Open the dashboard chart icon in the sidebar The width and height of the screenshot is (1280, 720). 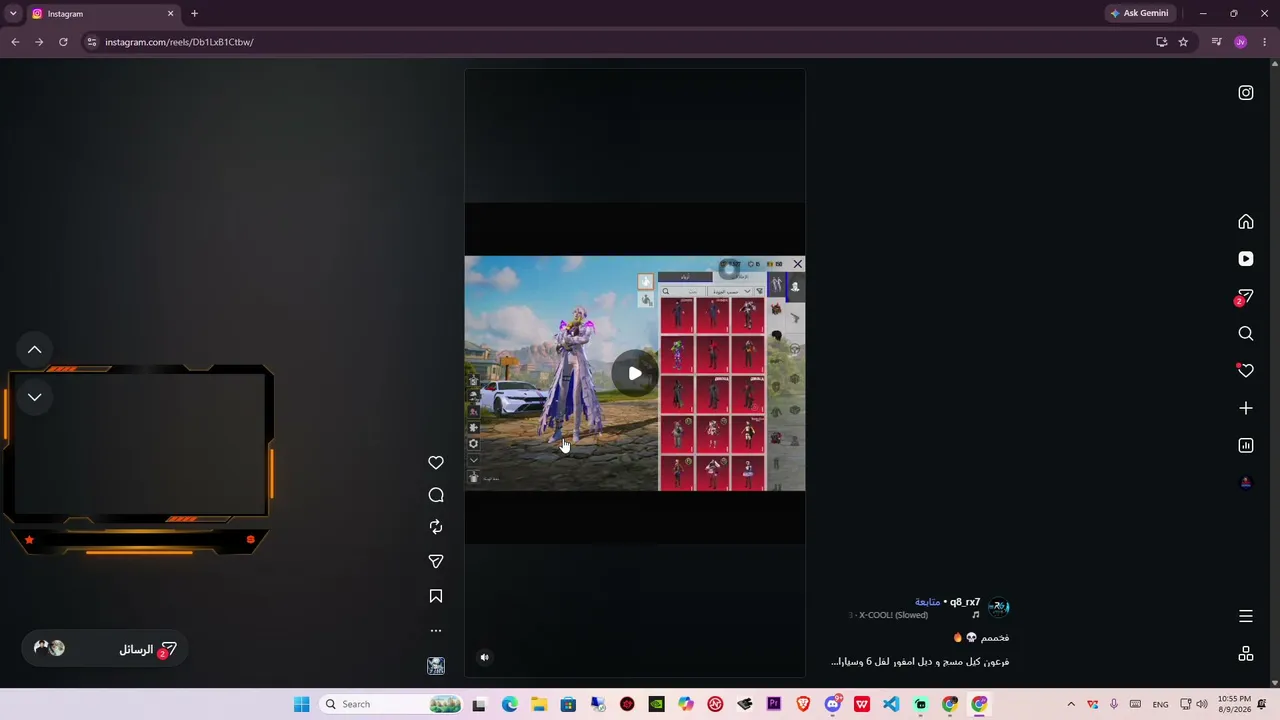pos(1246,445)
